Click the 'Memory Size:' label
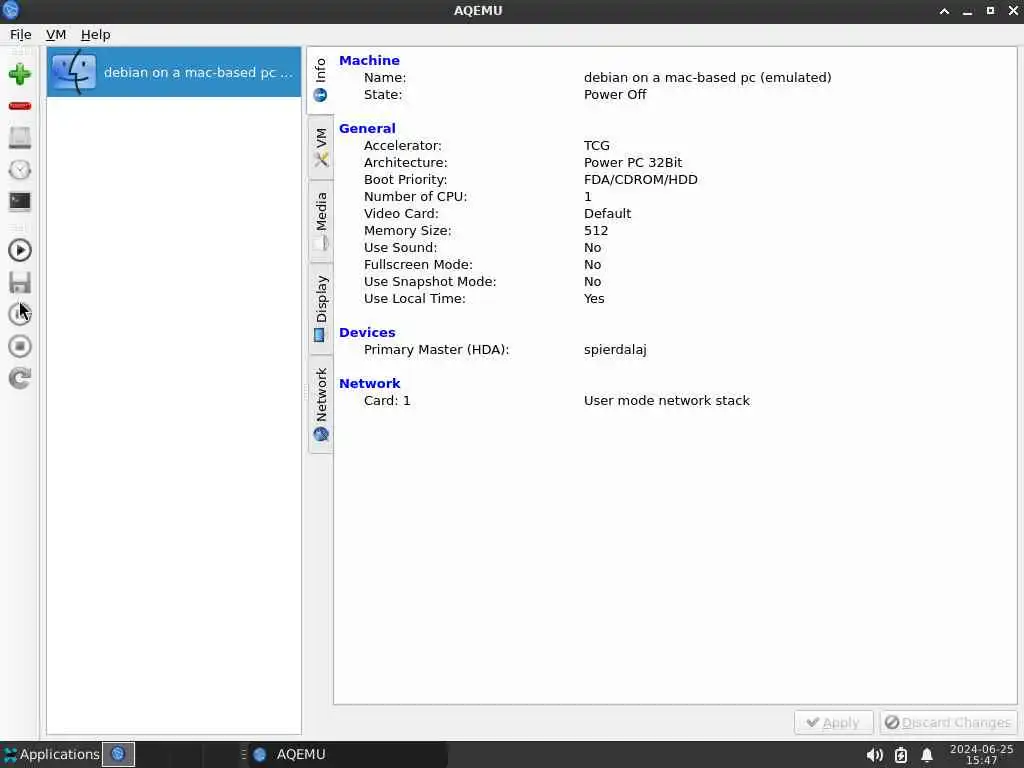 408,231
